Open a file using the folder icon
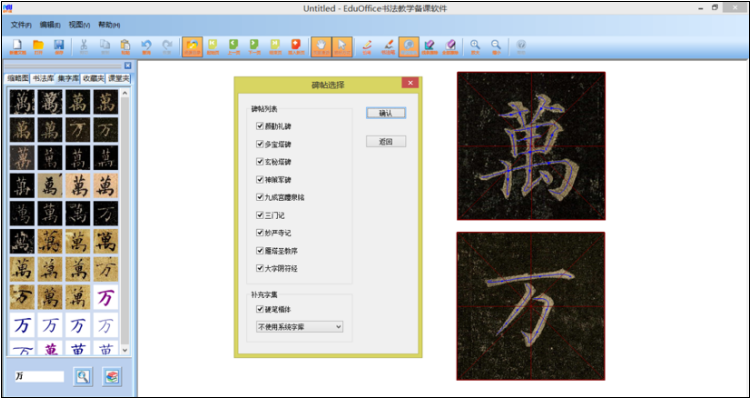This screenshot has width=751, height=399. pyautogui.click(x=38, y=47)
